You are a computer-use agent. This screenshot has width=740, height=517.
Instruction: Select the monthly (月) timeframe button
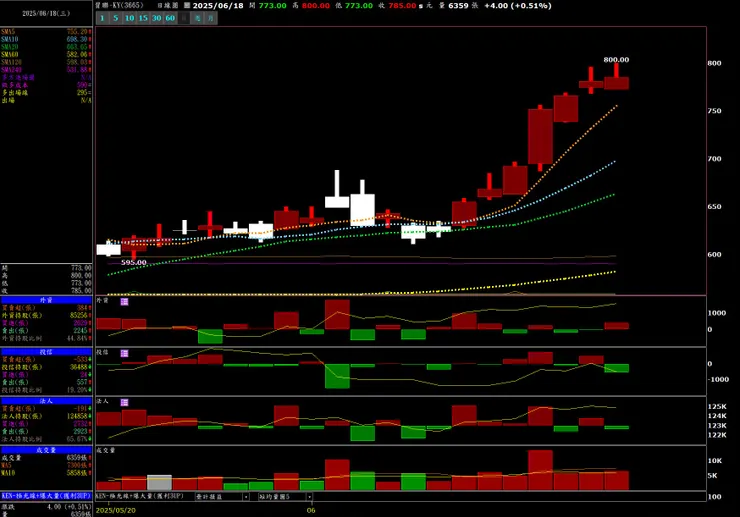click(x=211, y=18)
